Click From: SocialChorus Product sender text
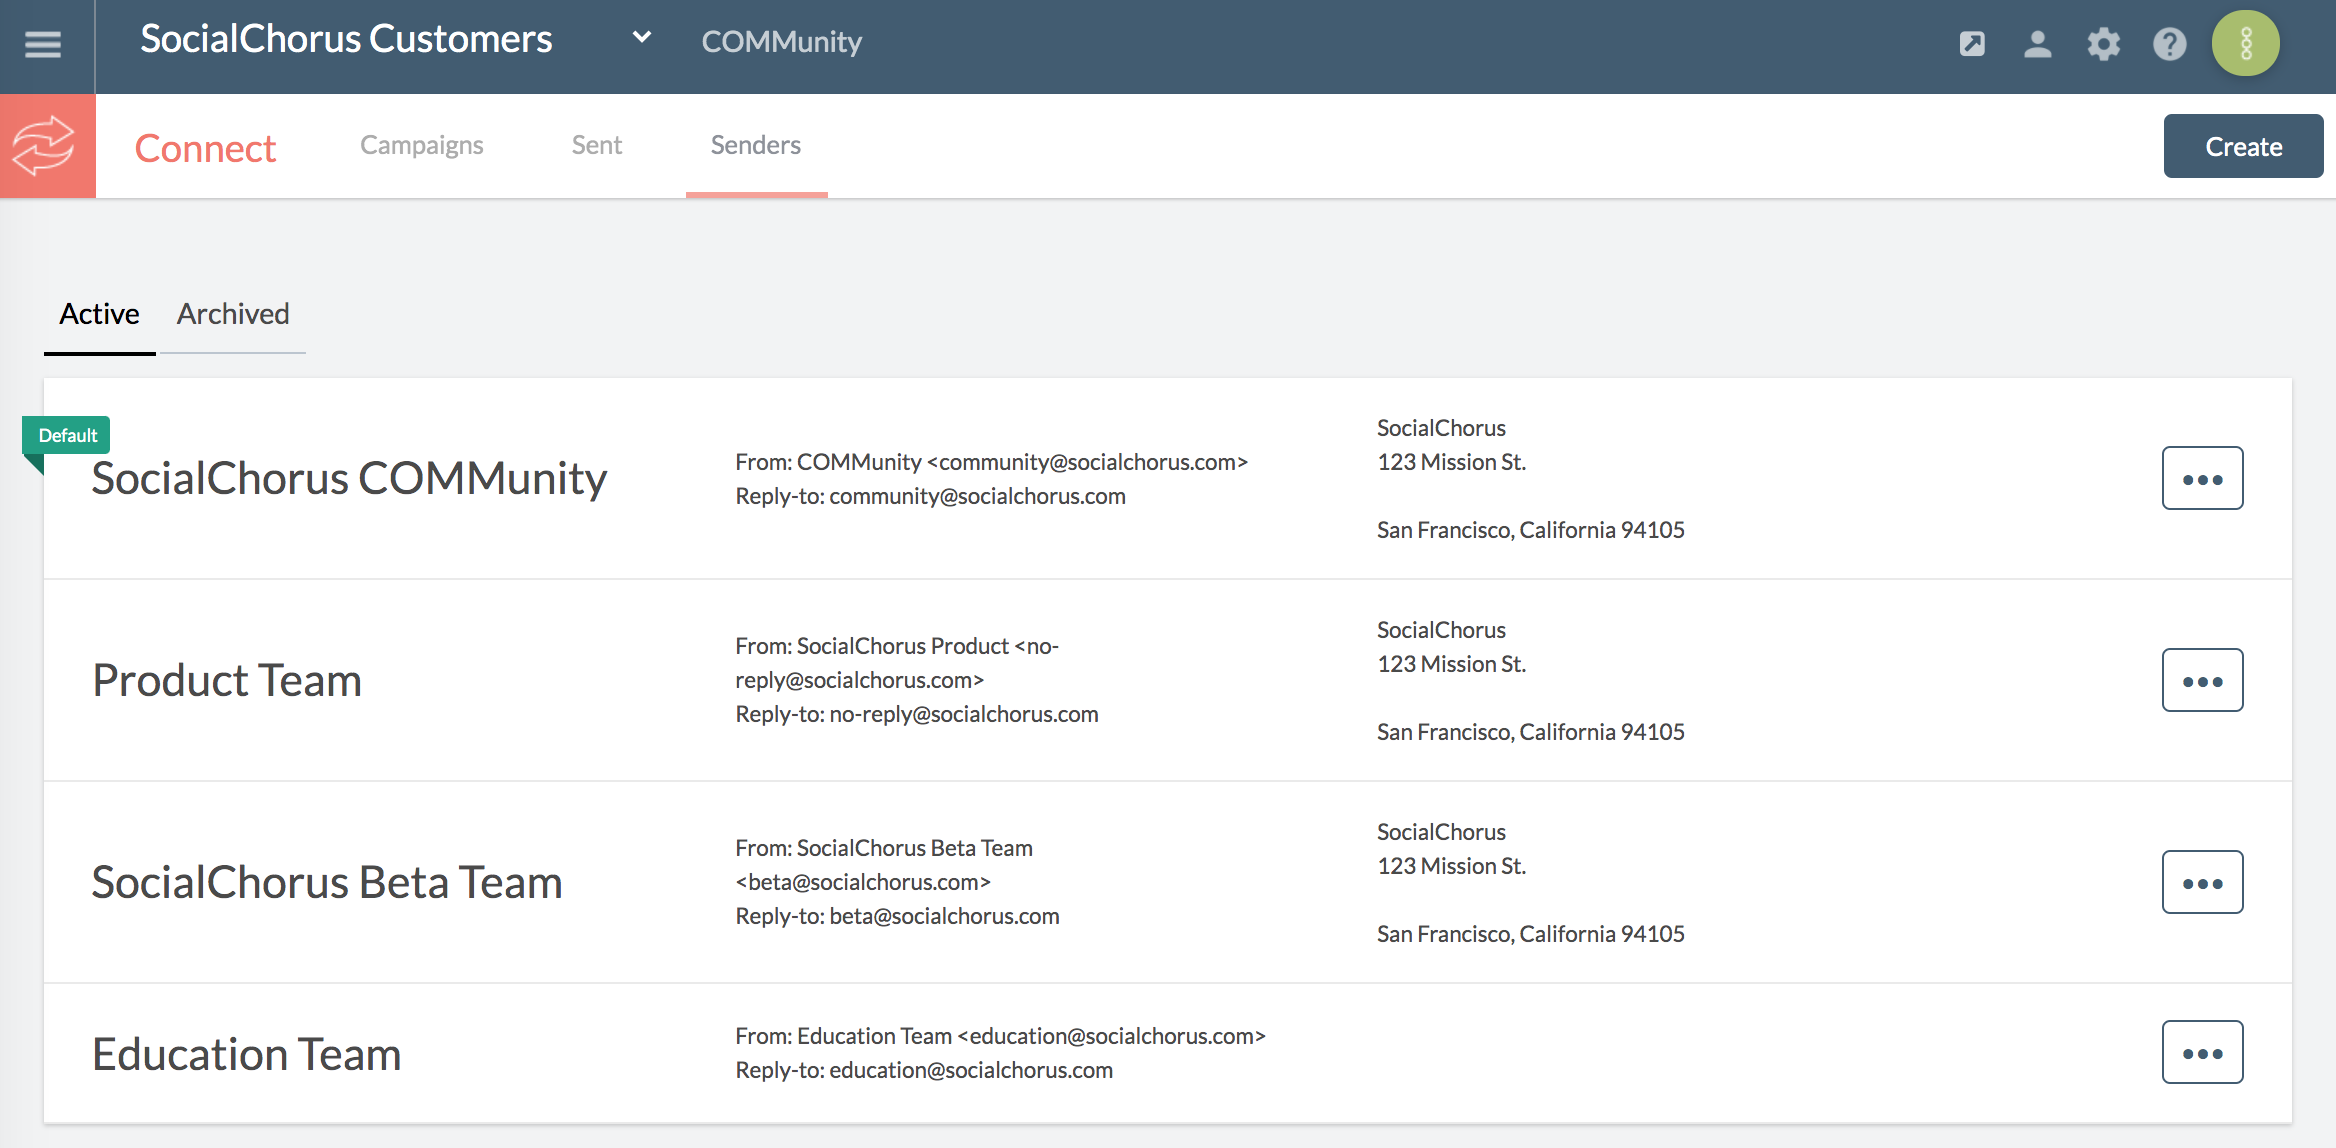Screen dimensions: 2336x1148 click(x=897, y=663)
